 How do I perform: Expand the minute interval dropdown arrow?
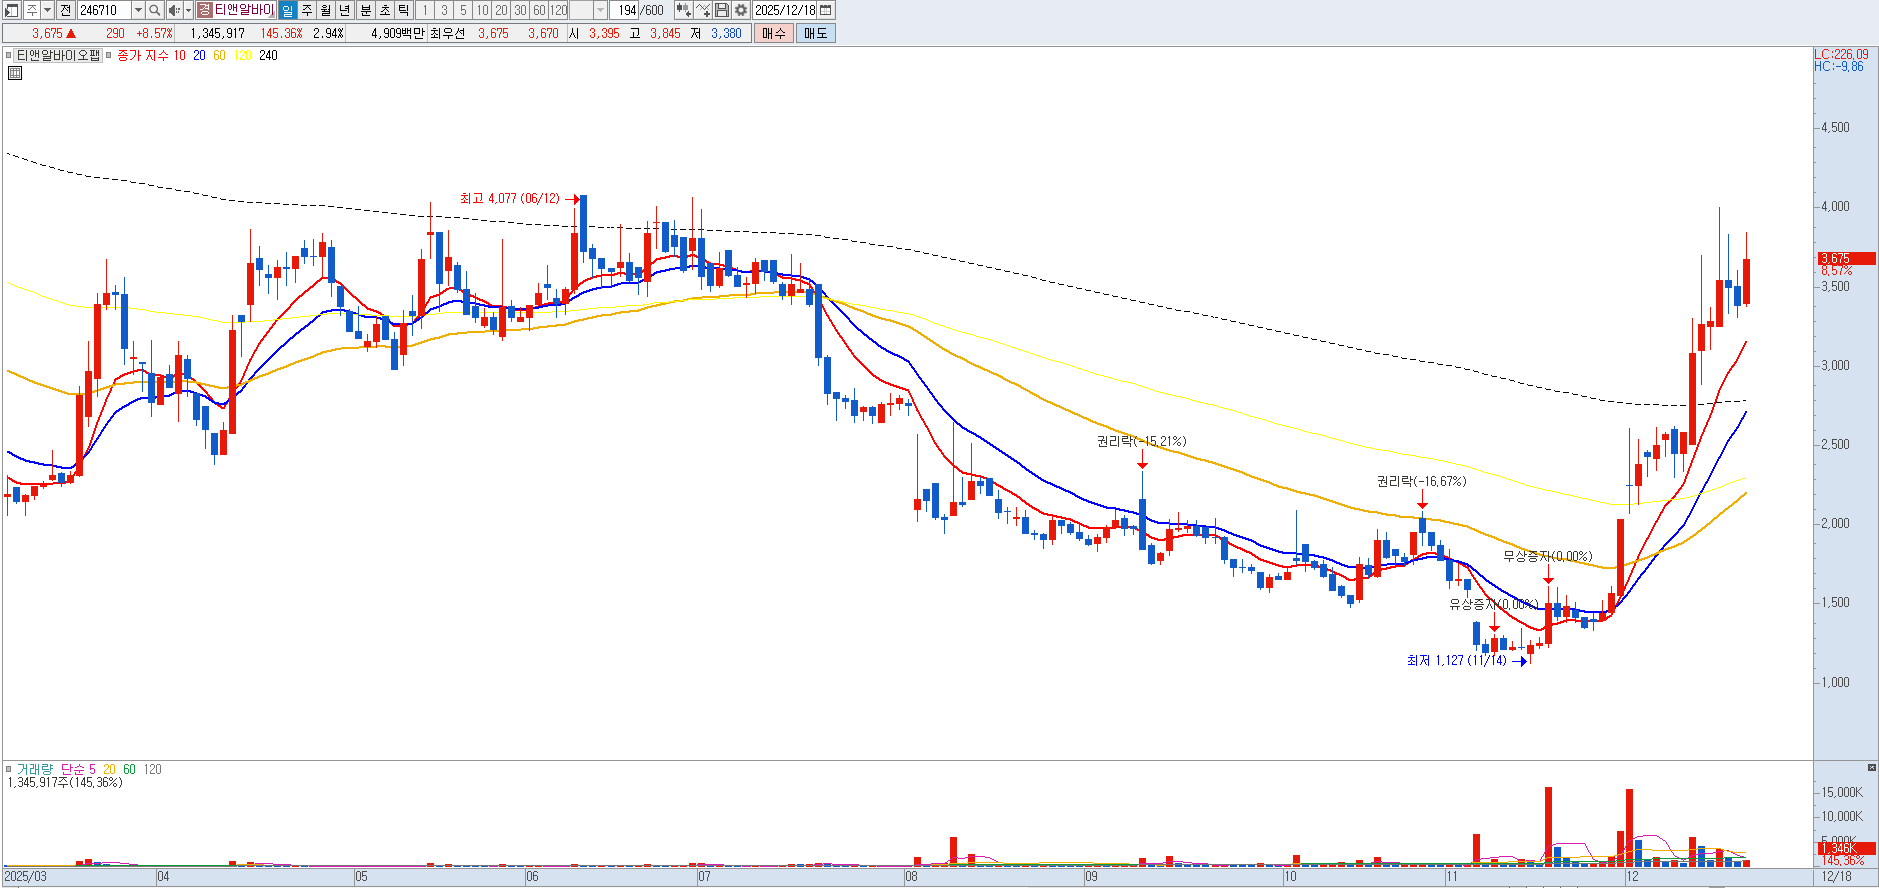600,10
